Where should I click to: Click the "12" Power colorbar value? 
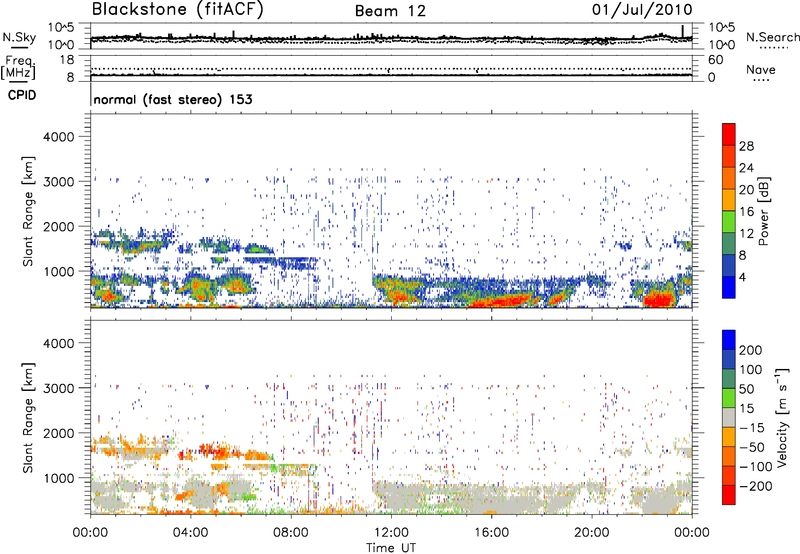pyautogui.click(x=746, y=233)
